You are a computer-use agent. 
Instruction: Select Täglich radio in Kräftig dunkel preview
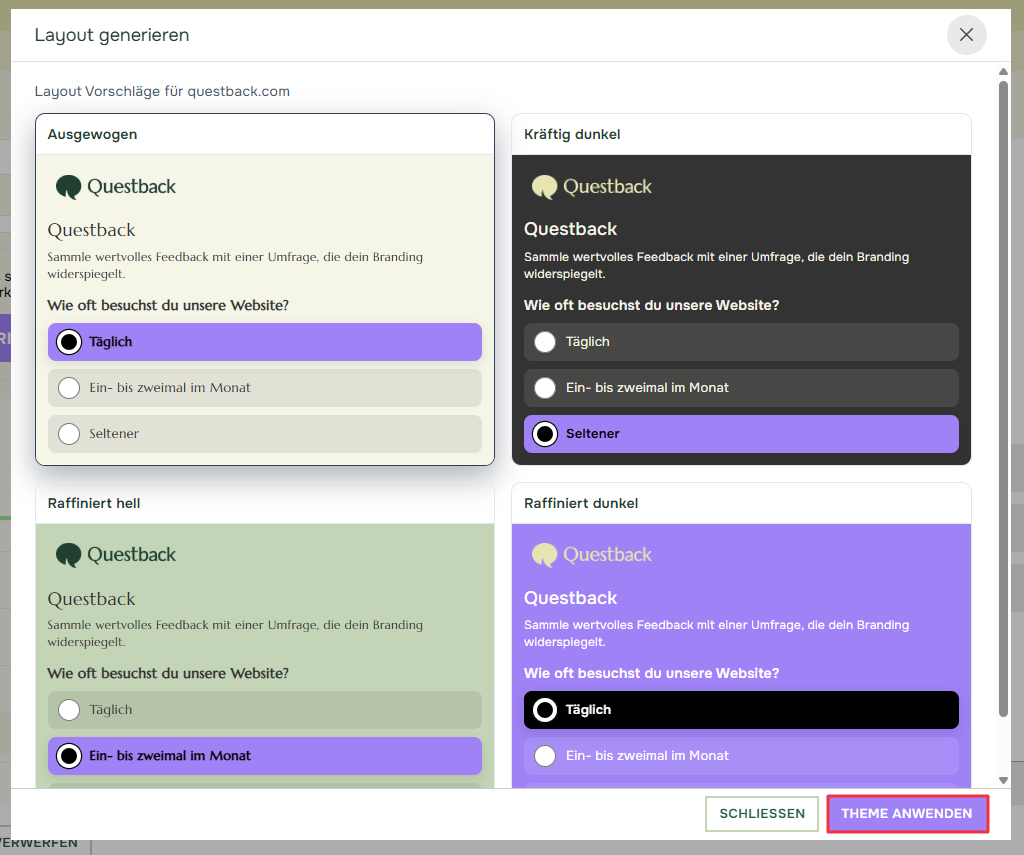point(545,342)
